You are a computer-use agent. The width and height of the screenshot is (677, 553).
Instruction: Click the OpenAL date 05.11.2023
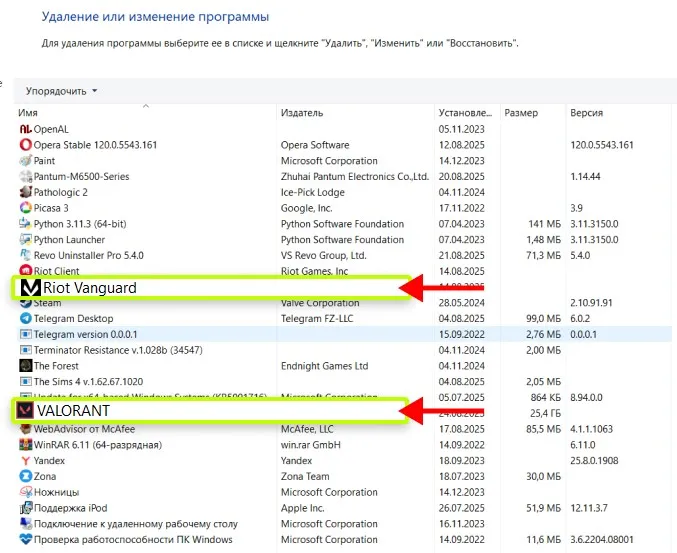coord(462,129)
